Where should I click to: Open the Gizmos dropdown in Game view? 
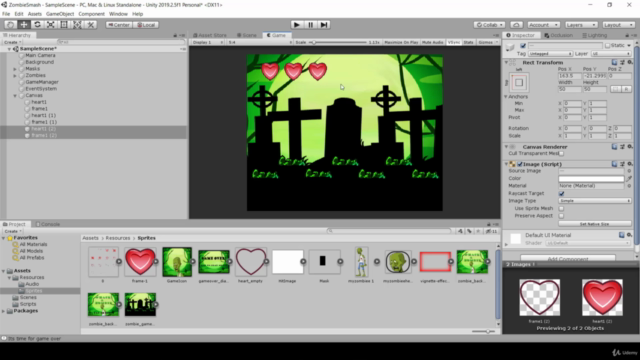pyautogui.click(x=487, y=42)
